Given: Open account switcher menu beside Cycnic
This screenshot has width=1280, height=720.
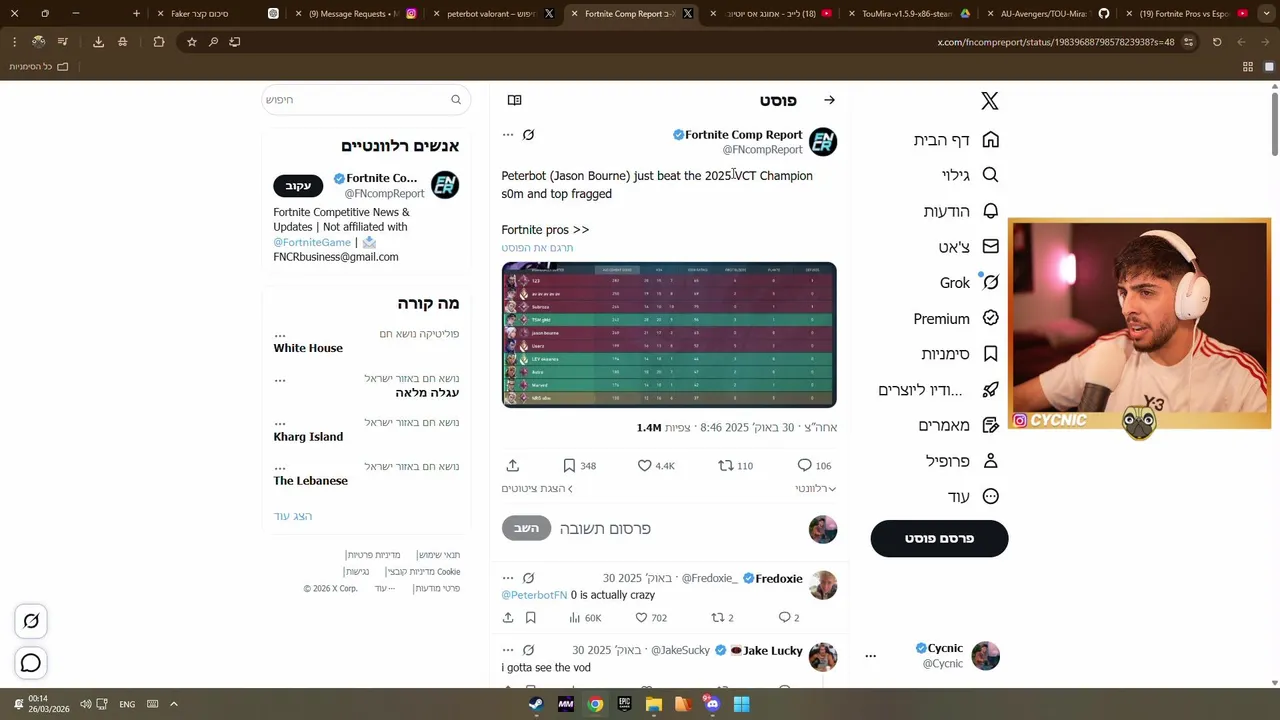Looking at the screenshot, I should pos(870,656).
